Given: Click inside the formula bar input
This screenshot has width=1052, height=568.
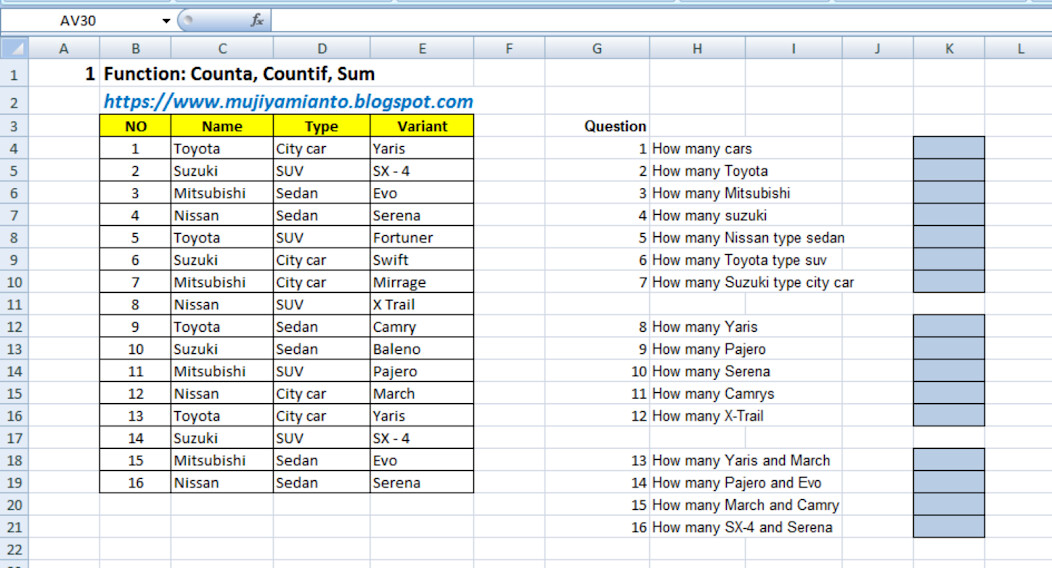Looking at the screenshot, I should coord(661,21).
